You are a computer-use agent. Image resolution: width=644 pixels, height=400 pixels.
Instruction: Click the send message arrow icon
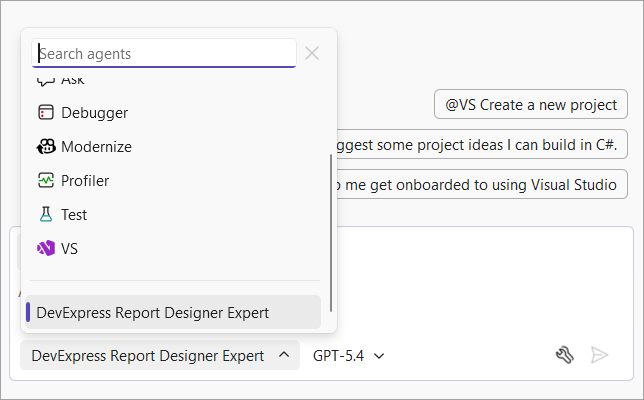coord(599,355)
